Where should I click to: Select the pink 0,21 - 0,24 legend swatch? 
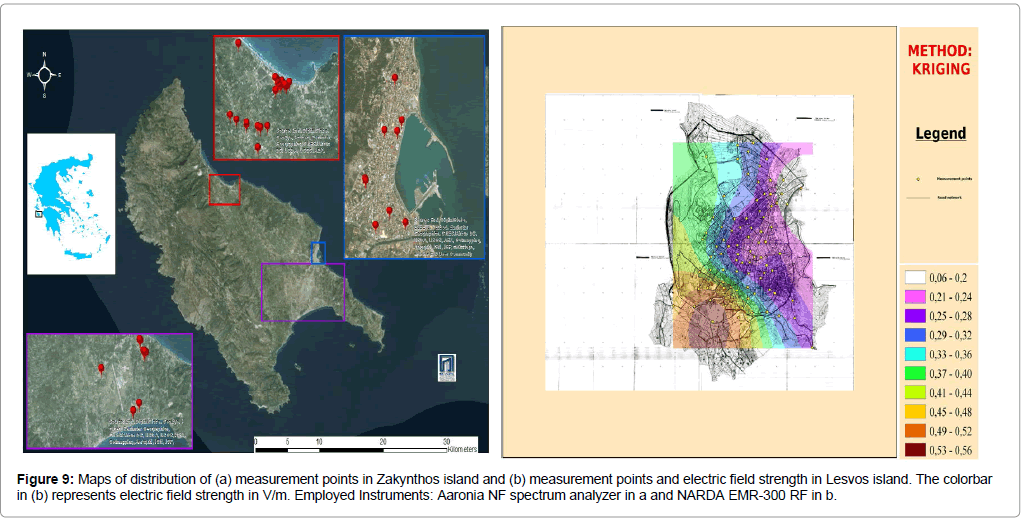coord(915,297)
